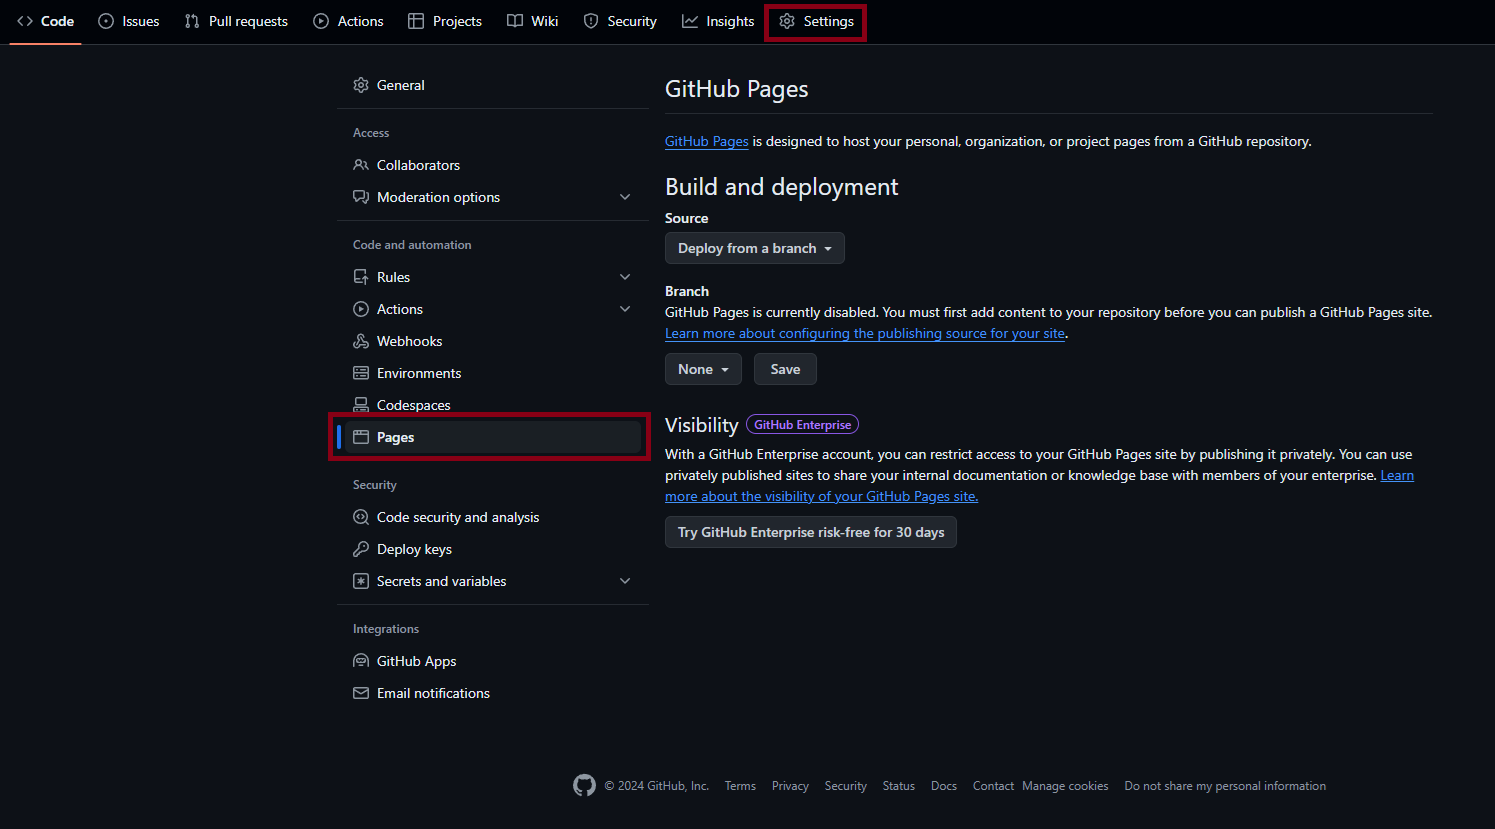Image resolution: width=1495 pixels, height=829 pixels.
Task: Click the GitHub Enterprise badge
Action: [802, 425]
